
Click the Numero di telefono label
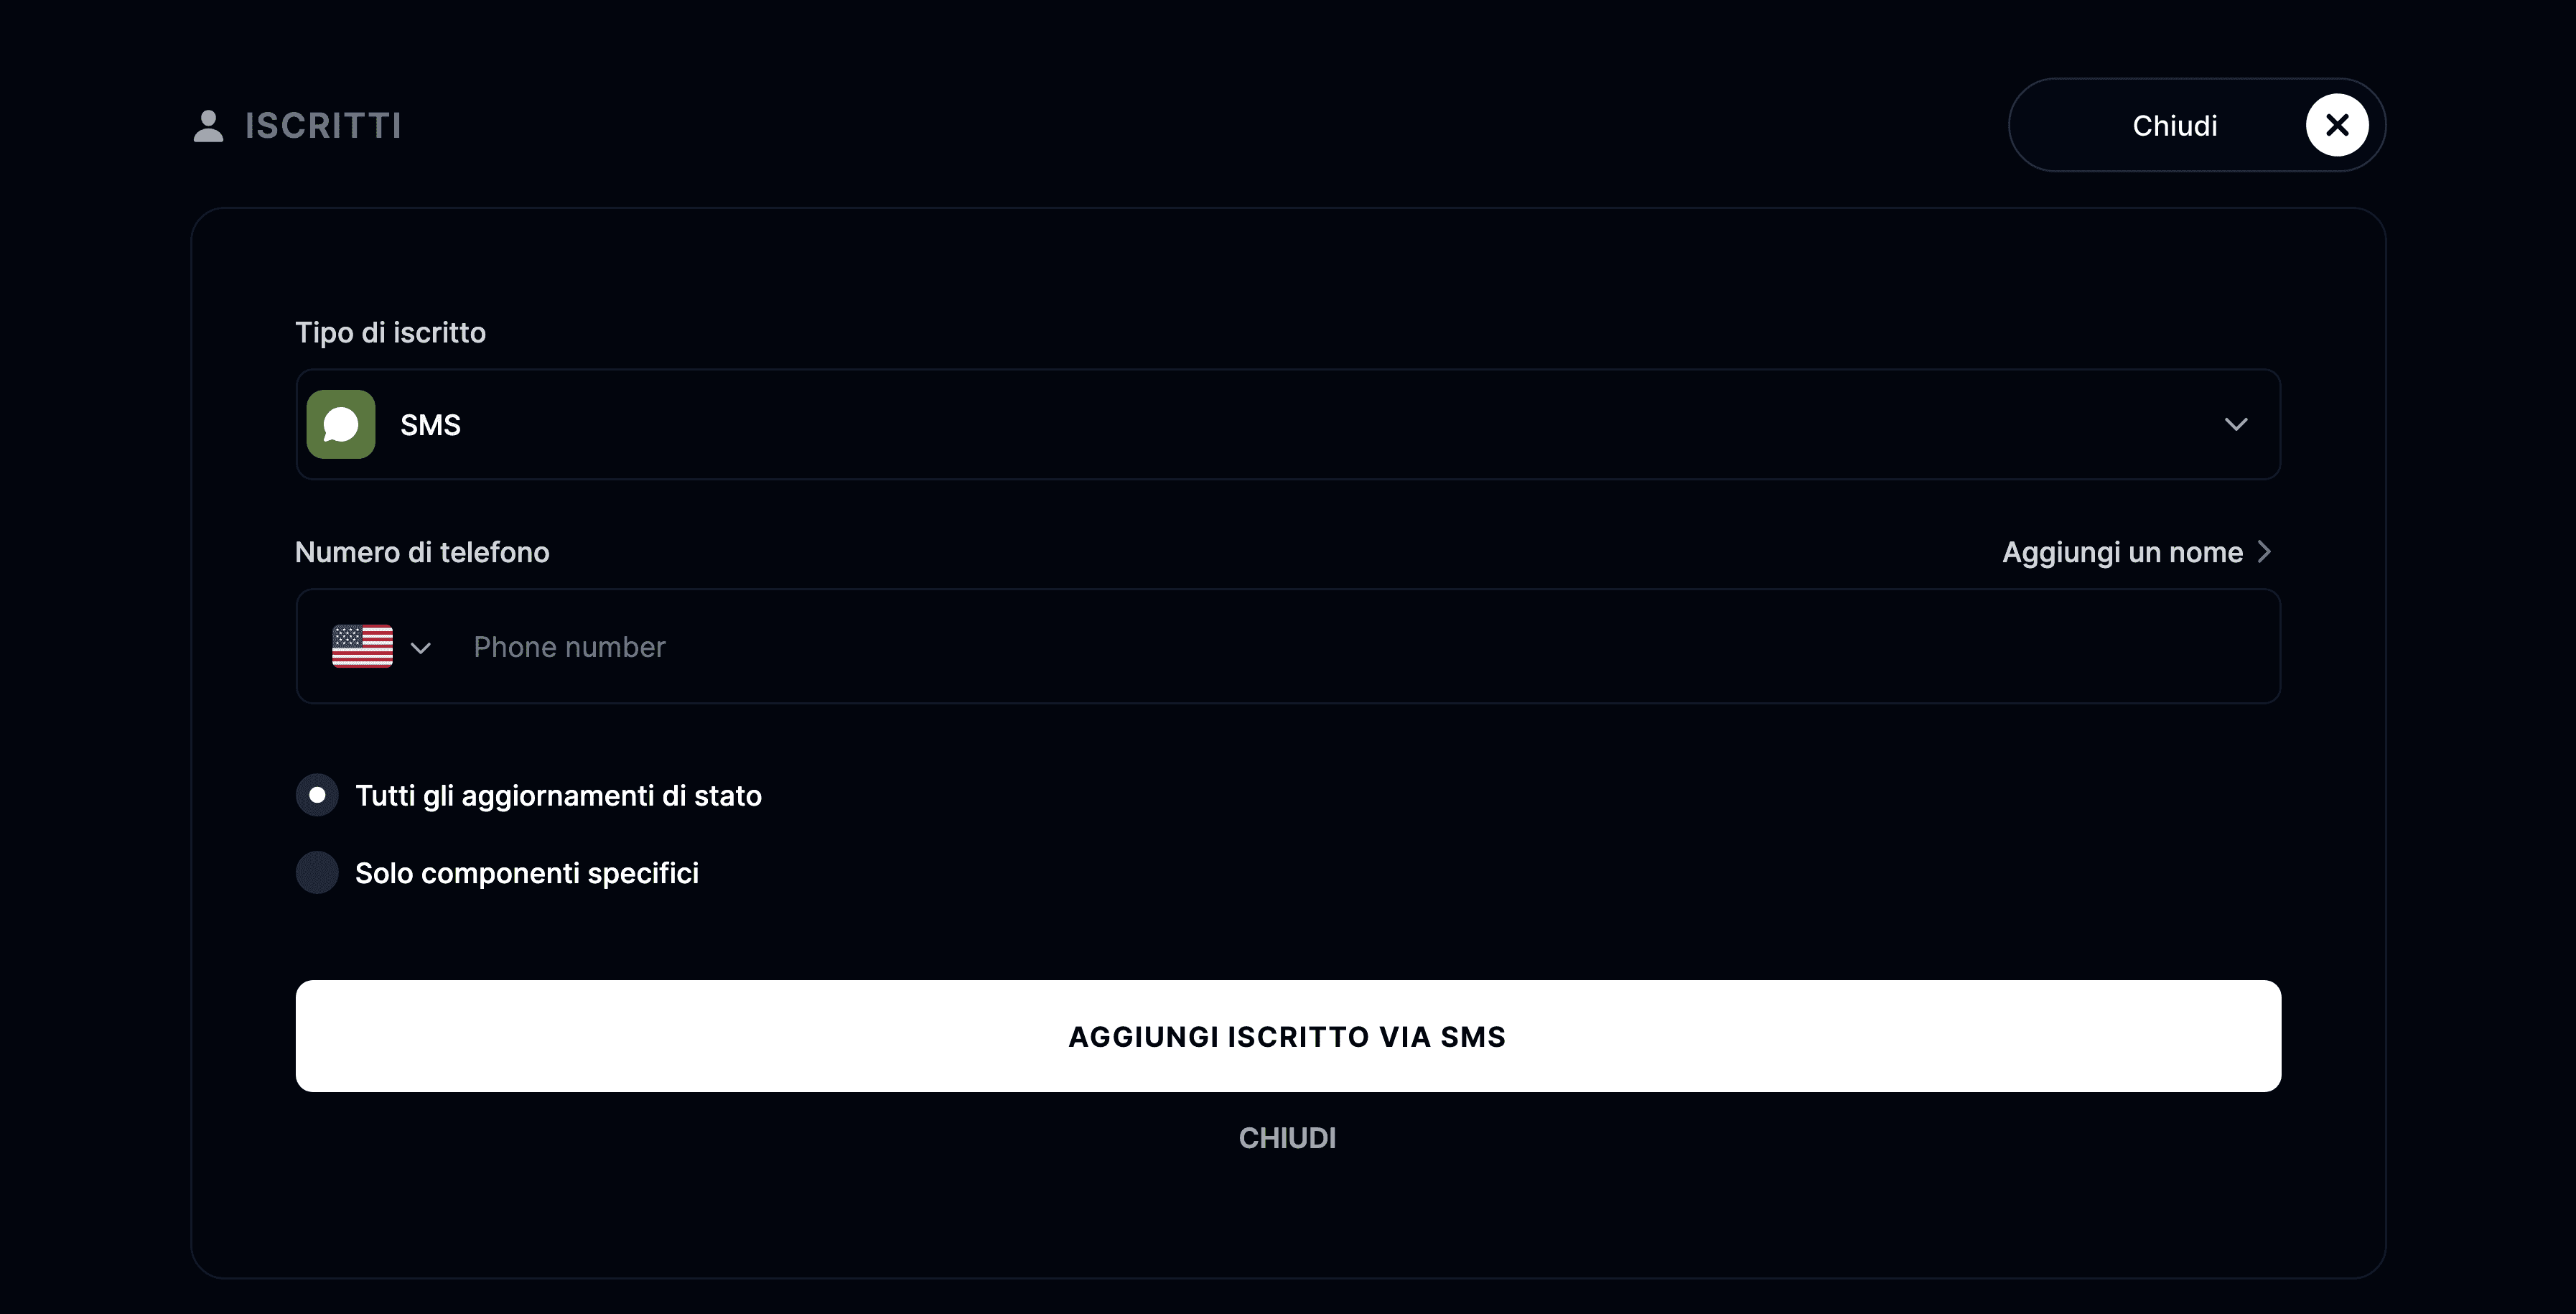pyautogui.click(x=422, y=552)
